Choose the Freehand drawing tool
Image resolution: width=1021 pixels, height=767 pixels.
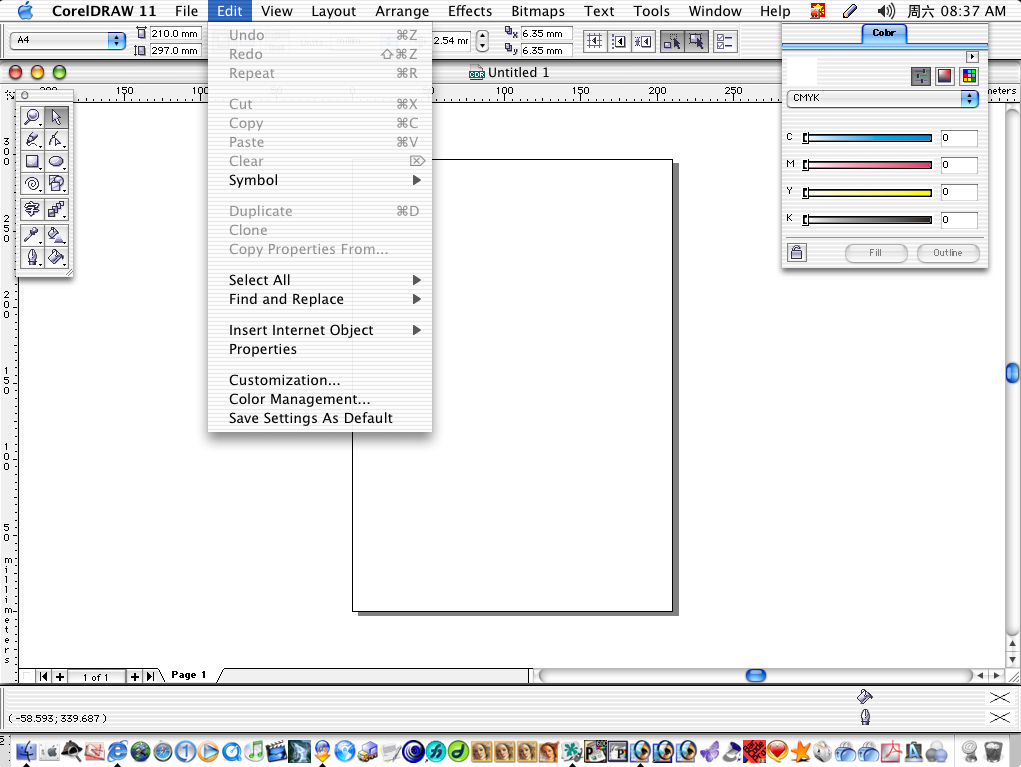tap(32, 139)
